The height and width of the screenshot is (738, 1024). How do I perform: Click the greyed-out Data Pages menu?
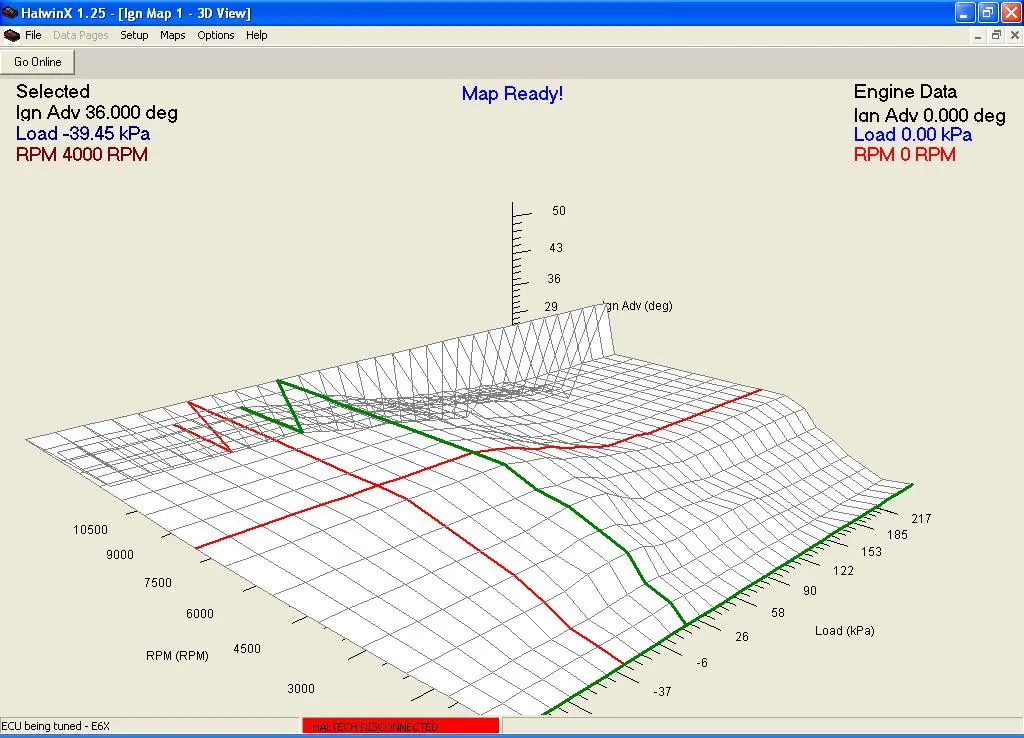tap(80, 35)
